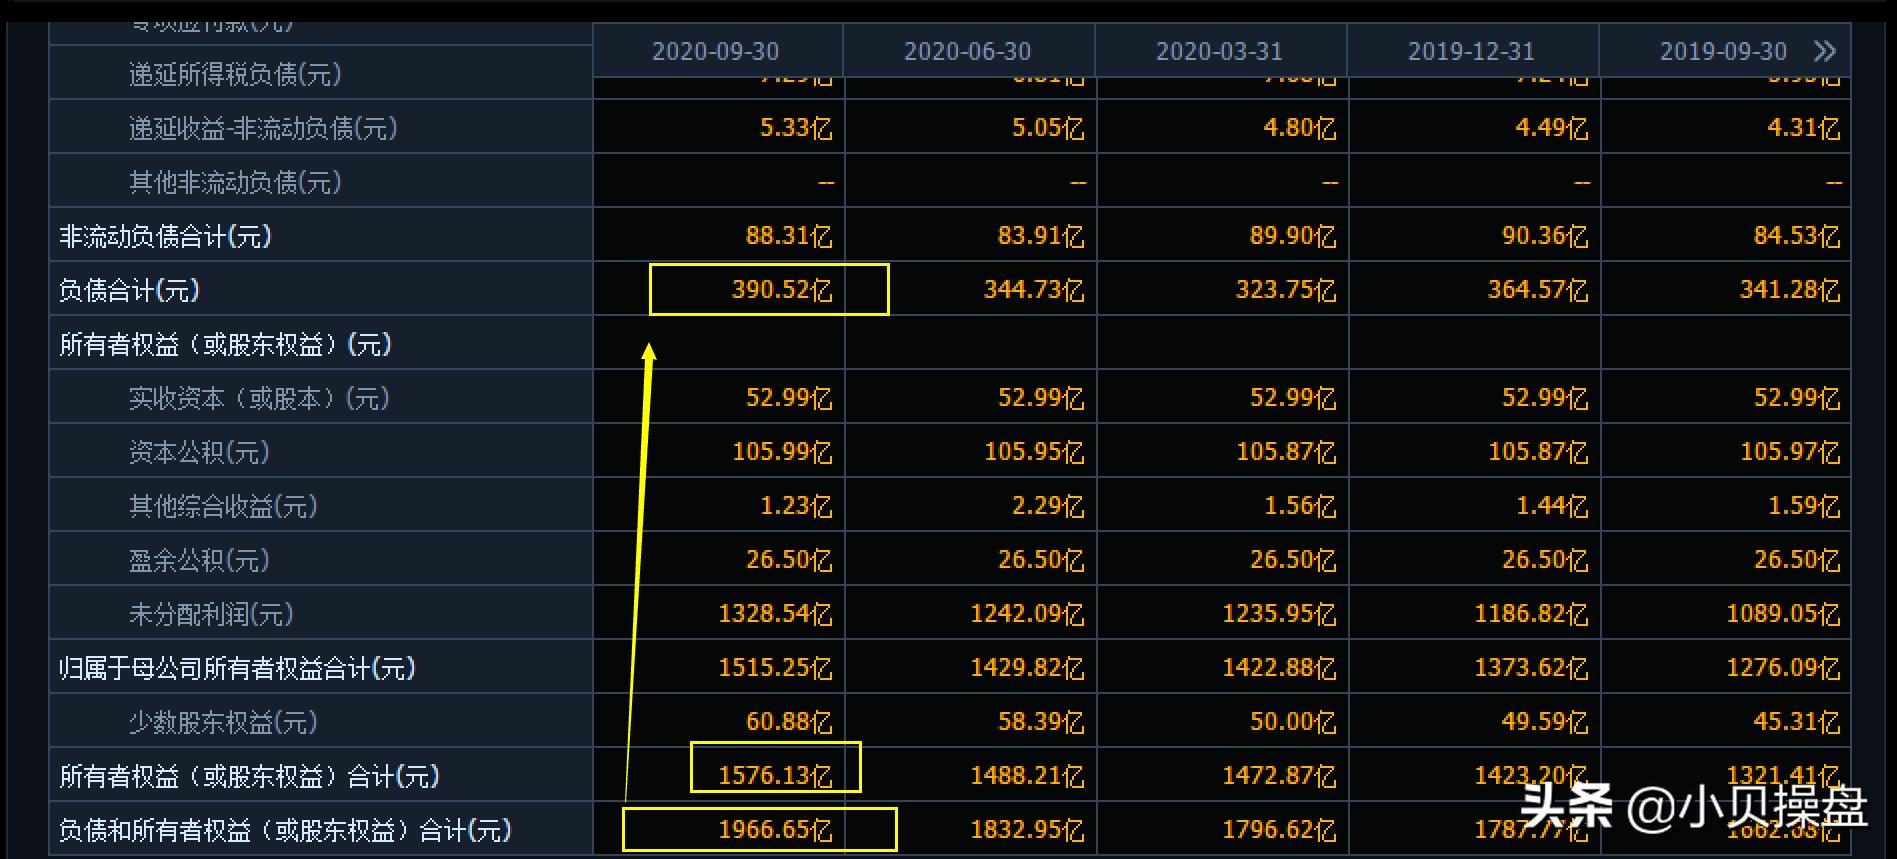The height and width of the screenshot is (859, 1897).
Task: Click the 负债和所有者权益（或股东权益）合计(元) row label
Action: tap(285, 830)
